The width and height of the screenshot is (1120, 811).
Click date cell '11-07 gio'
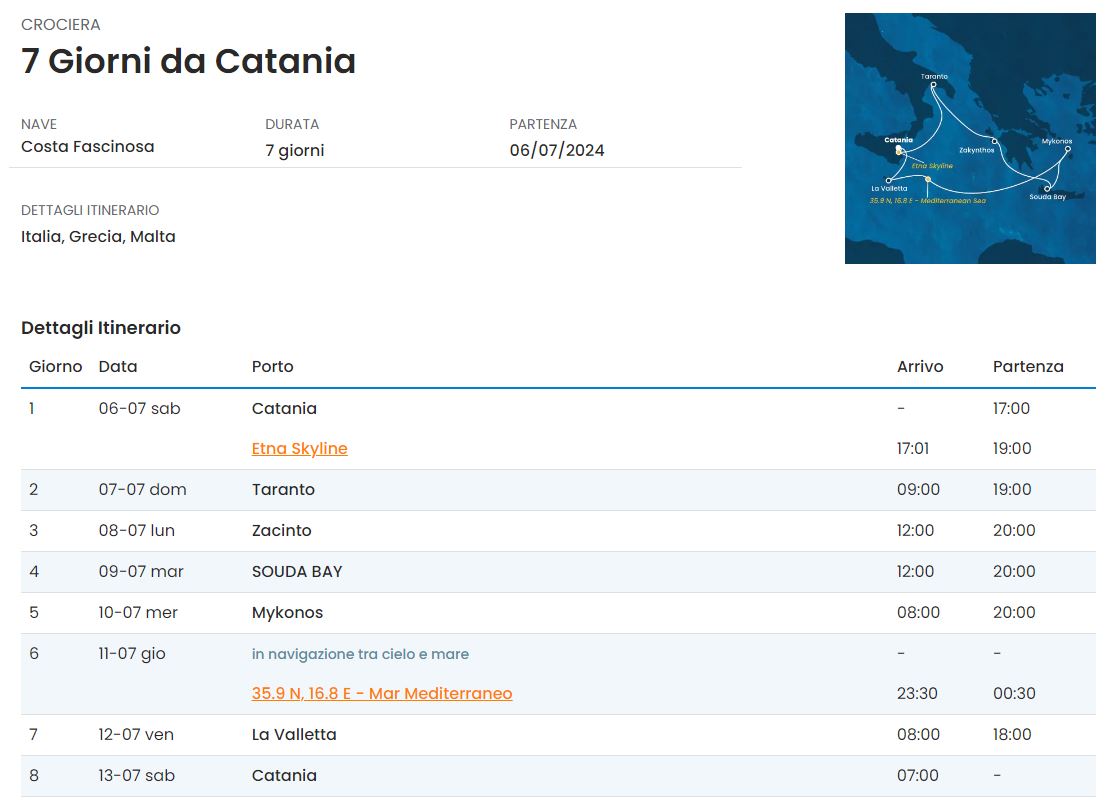pos(132,654)
